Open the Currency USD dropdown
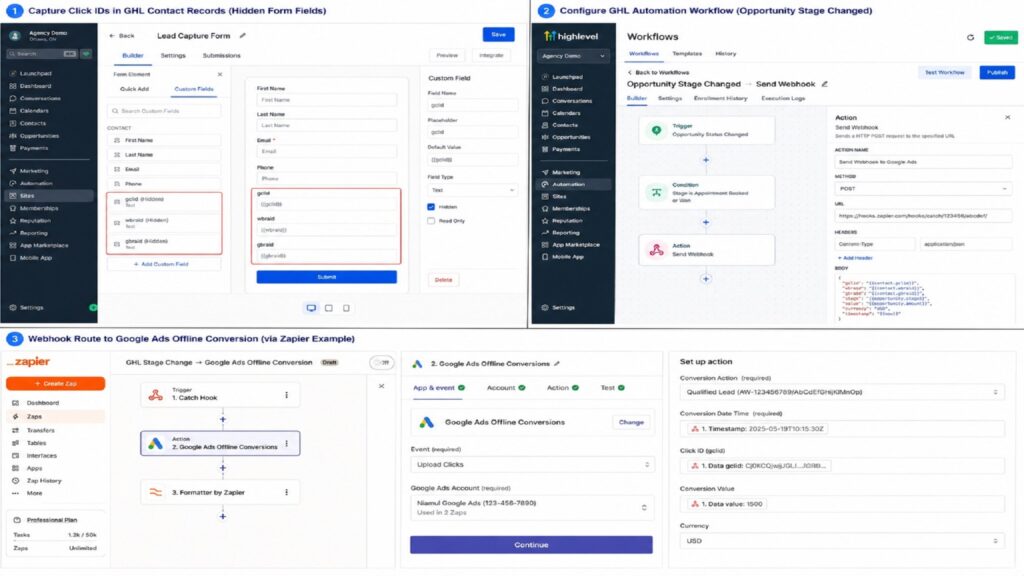 [x=842, y=541]
